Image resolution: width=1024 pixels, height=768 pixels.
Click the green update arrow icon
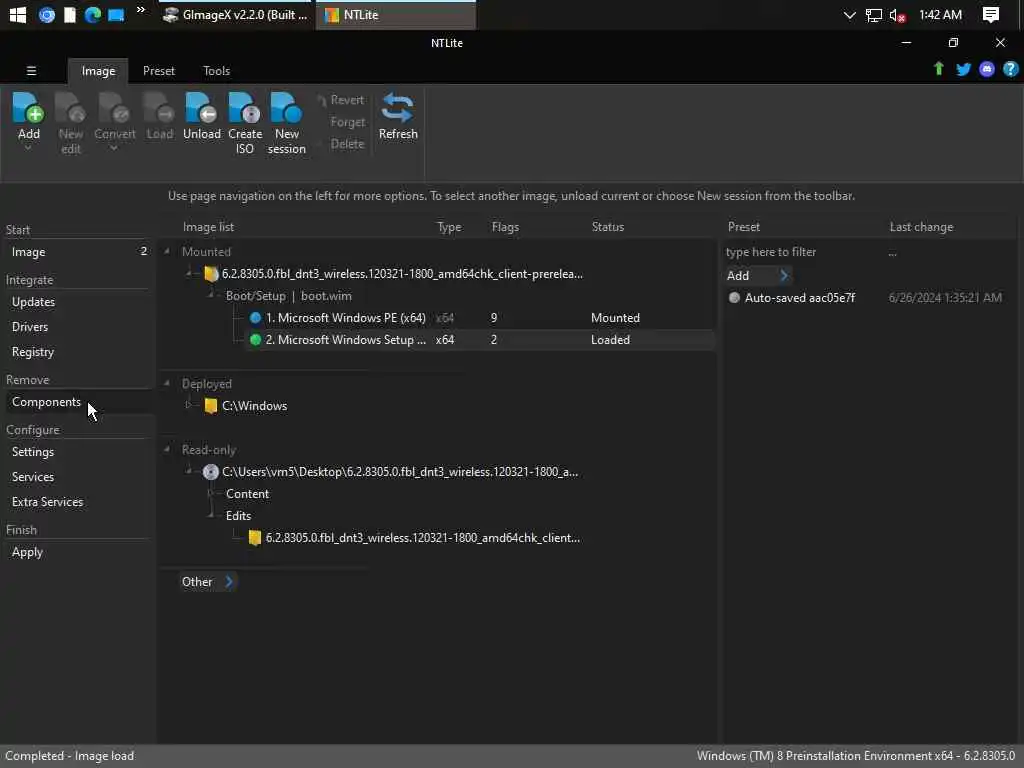(938, 69)
